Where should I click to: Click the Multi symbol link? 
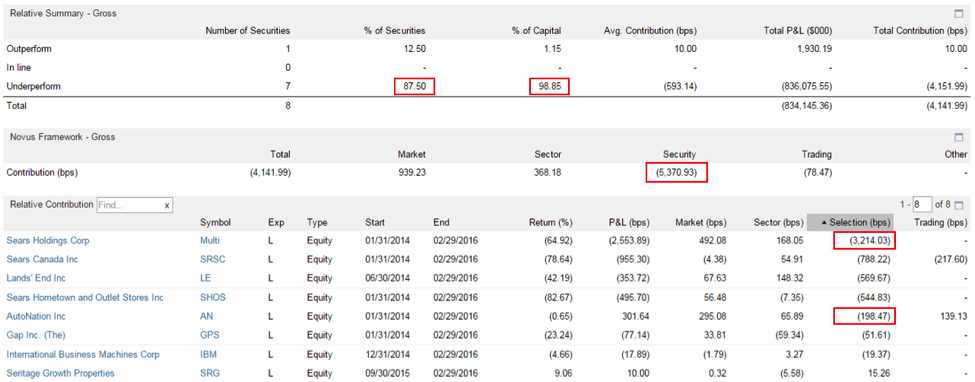(210, 240)
